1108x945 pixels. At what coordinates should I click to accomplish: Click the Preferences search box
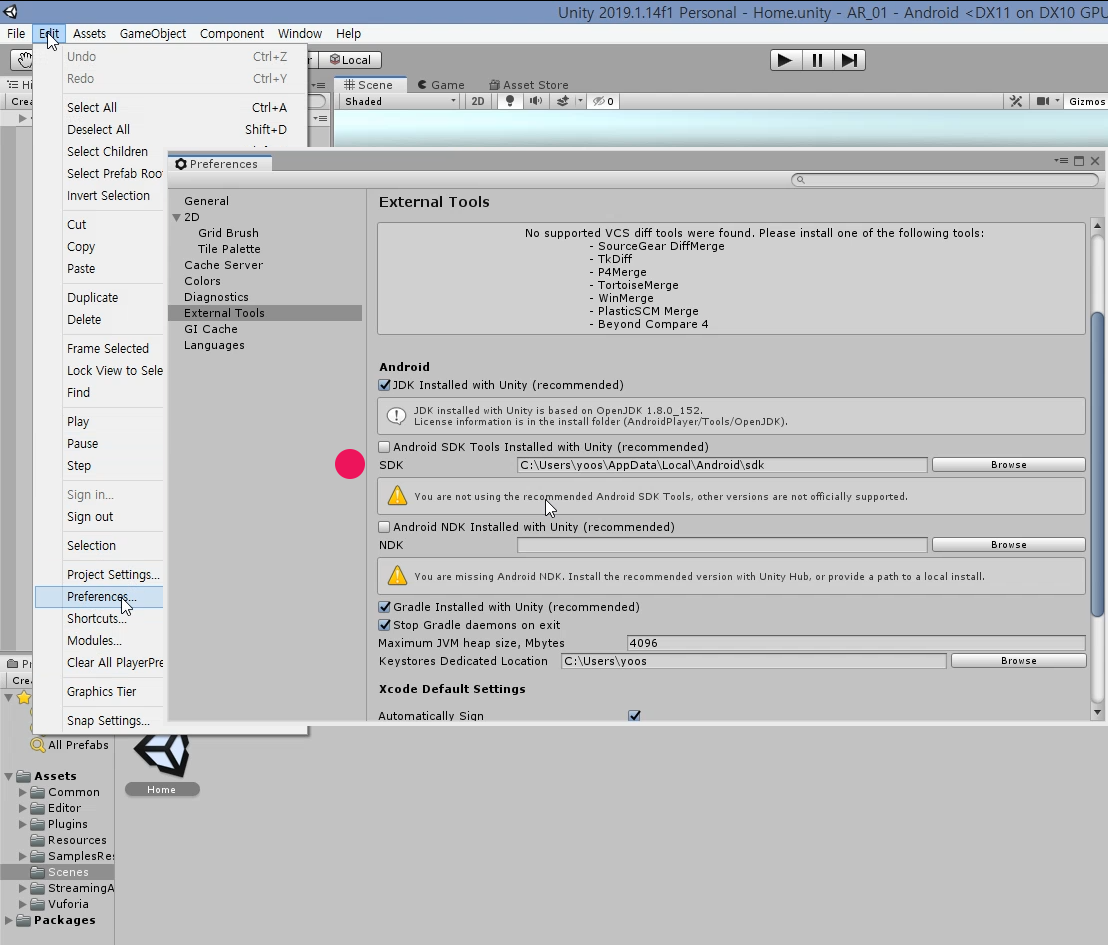[x=945, y=180]
